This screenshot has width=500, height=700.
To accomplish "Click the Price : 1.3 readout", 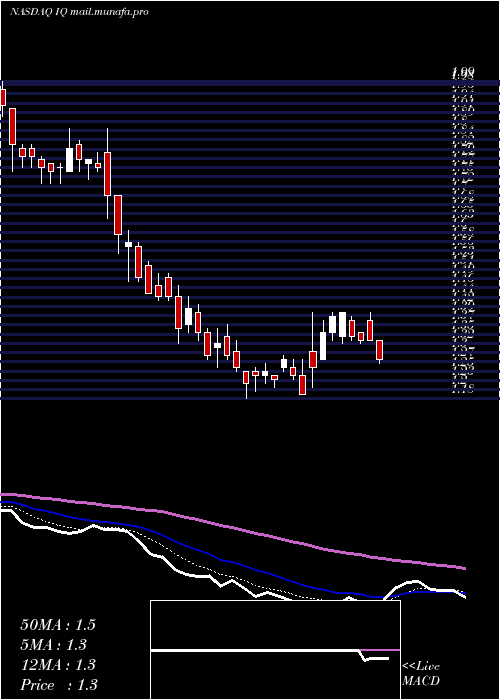I will tap(59, 685).
